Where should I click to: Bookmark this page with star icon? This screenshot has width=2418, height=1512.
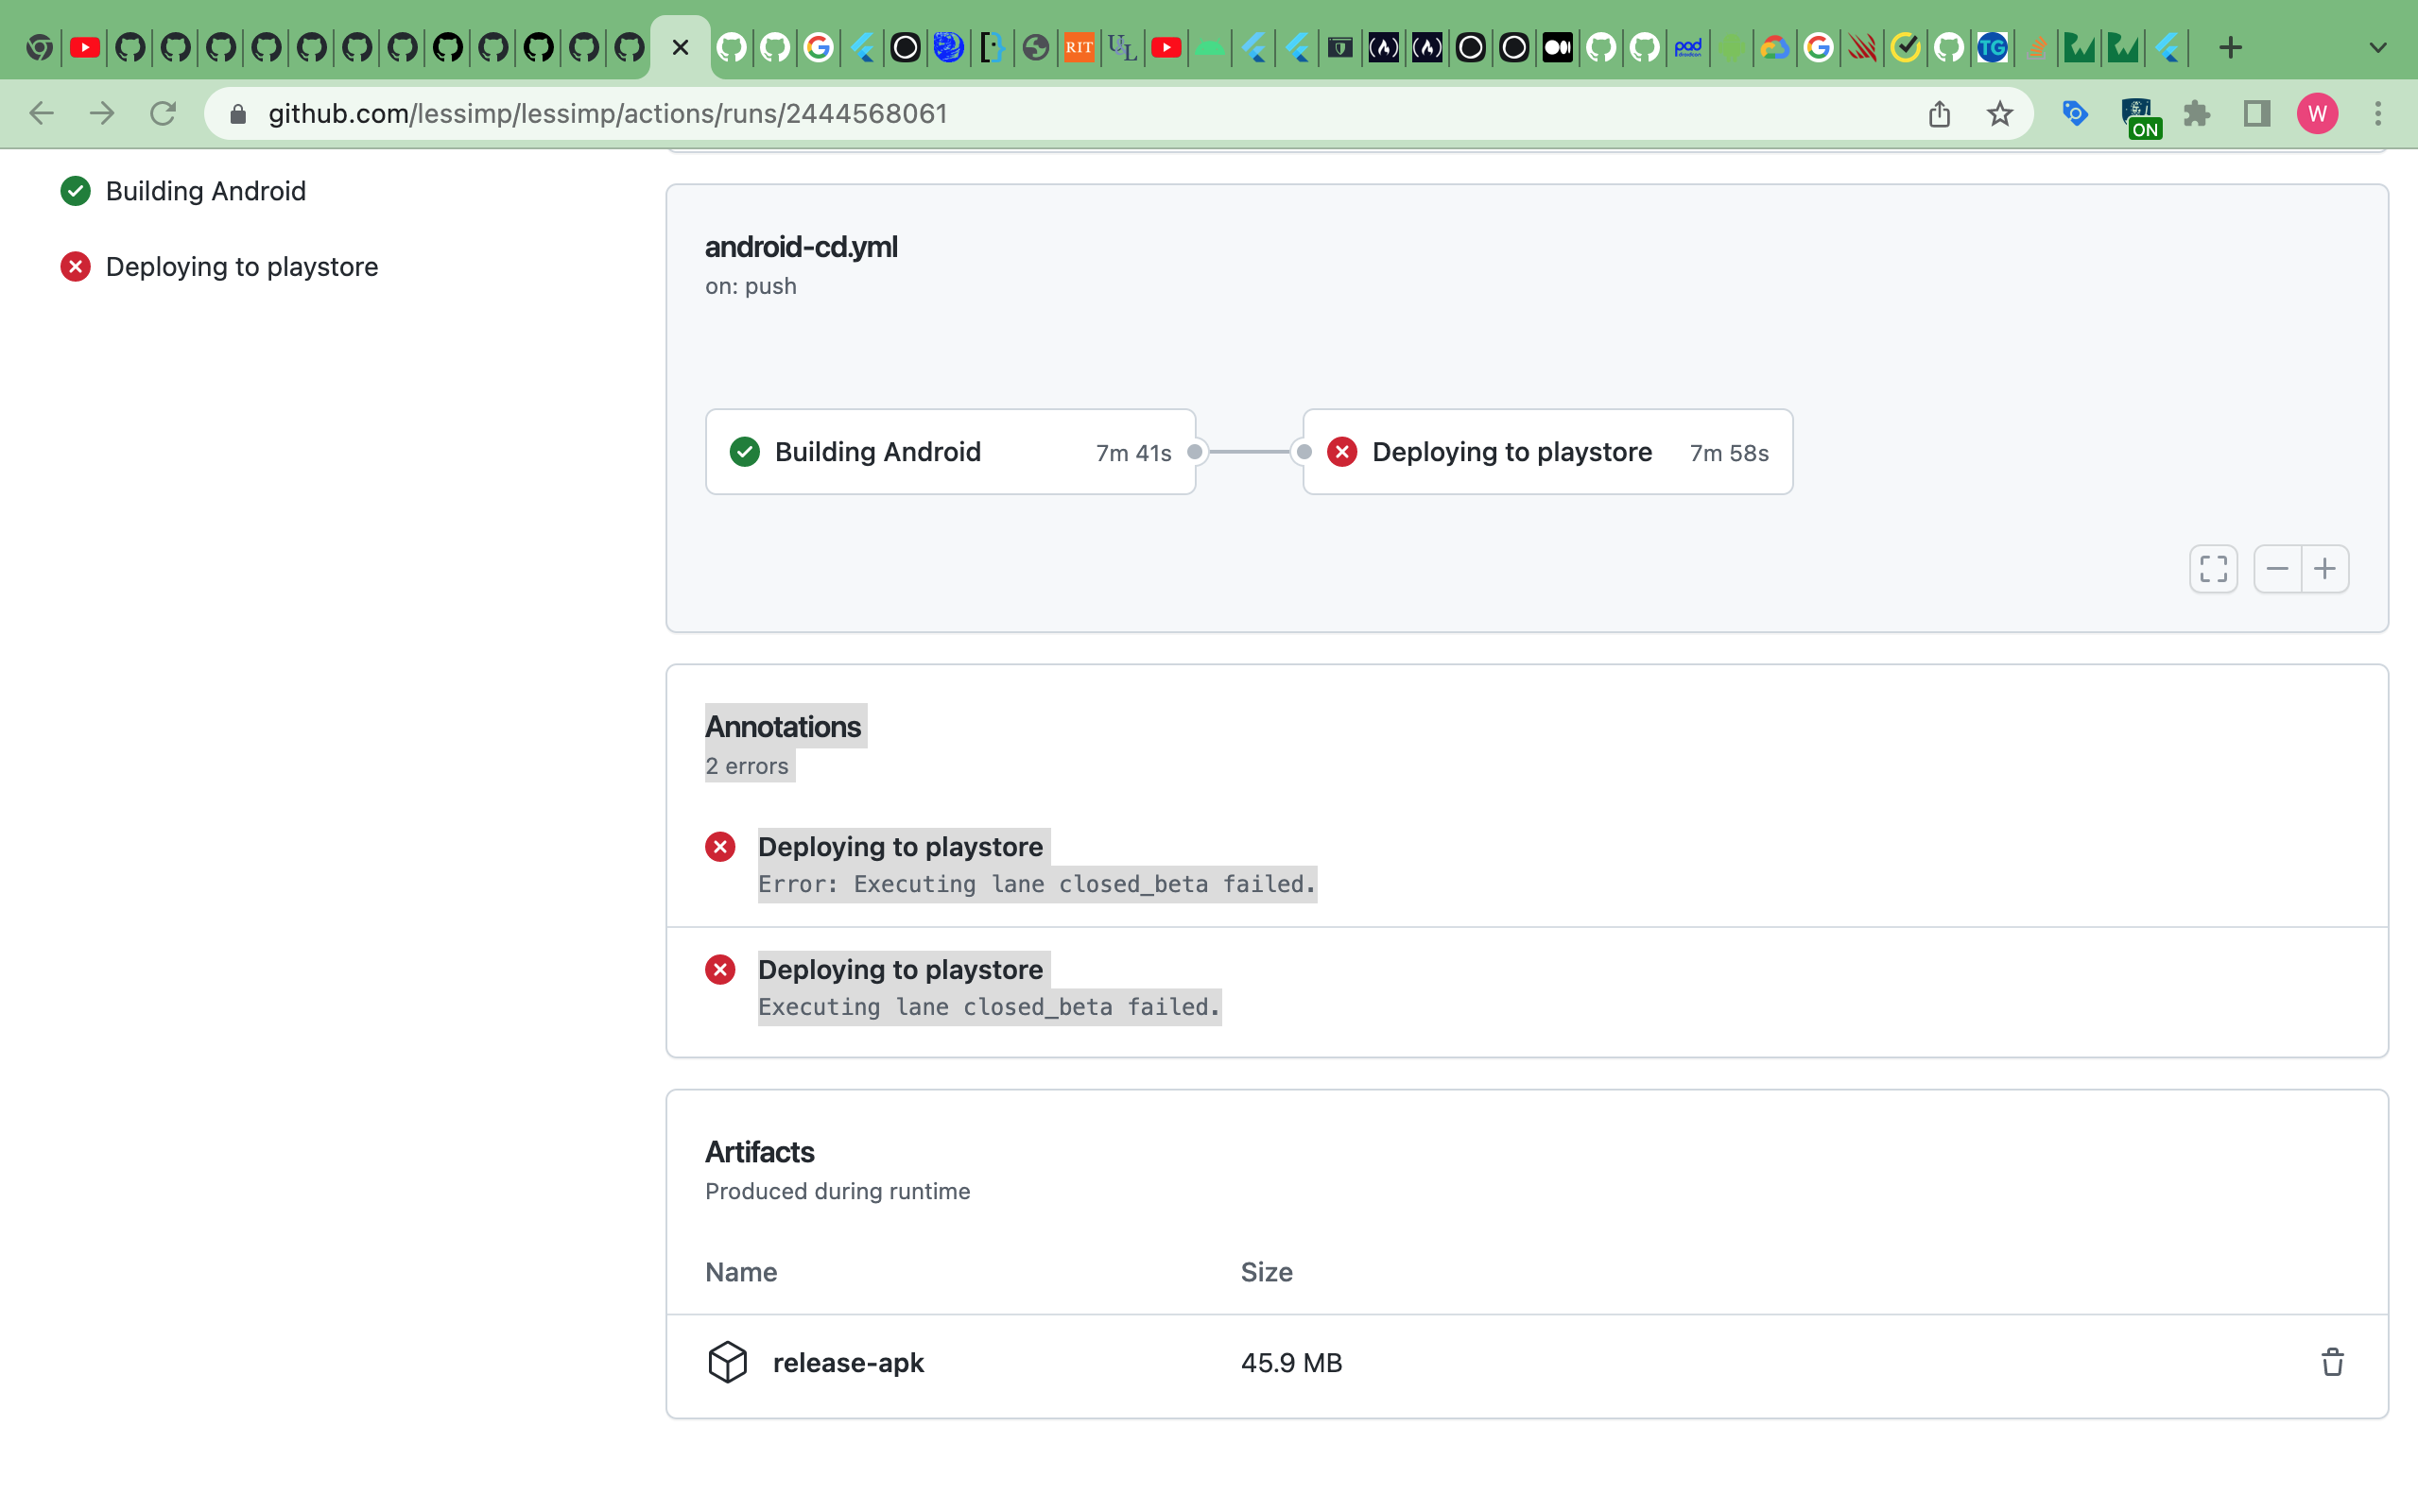coord(1999,114)
